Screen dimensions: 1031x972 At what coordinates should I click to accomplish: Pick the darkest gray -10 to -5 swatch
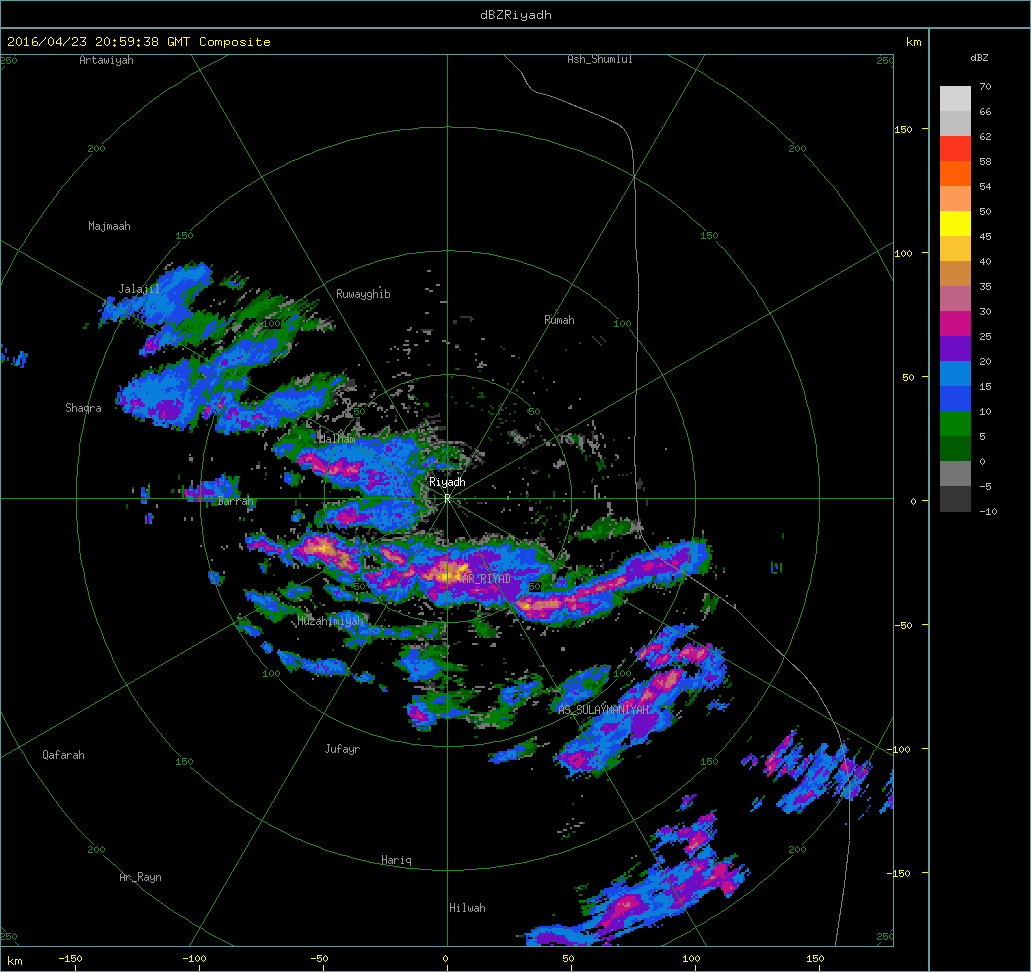tap(955, 498)
